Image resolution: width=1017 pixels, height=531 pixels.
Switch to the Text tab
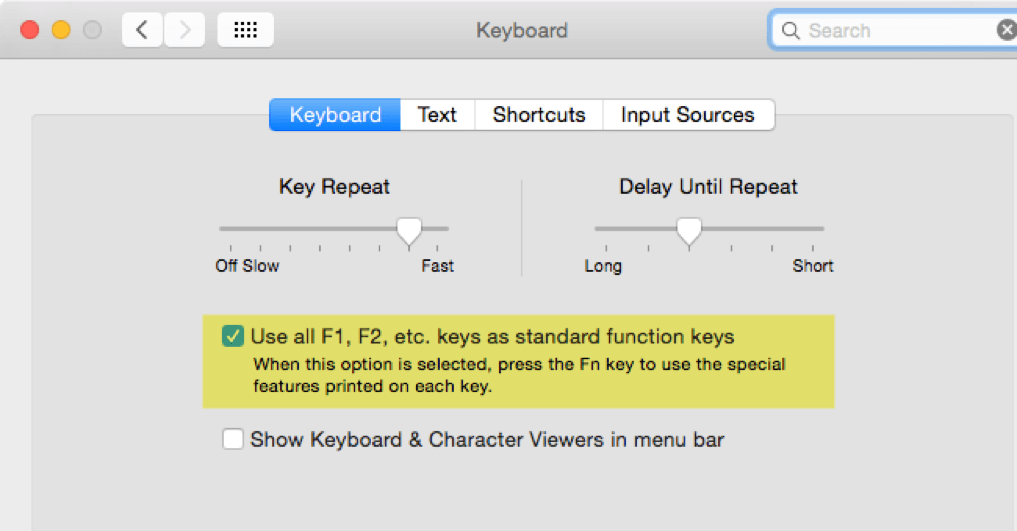pyautogui.click(x=437, y=115)
